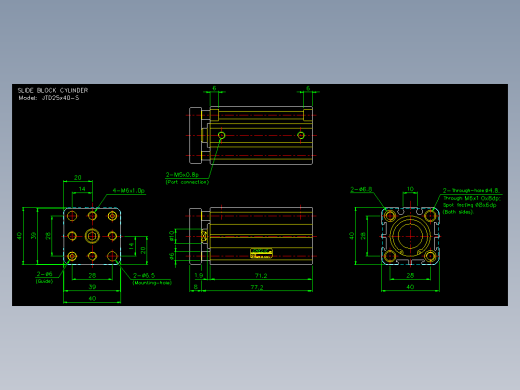Screen dimensions: 520x390
Task: Click the "2-Through-hole ø4.8" callout
Action: pos(471,191)
